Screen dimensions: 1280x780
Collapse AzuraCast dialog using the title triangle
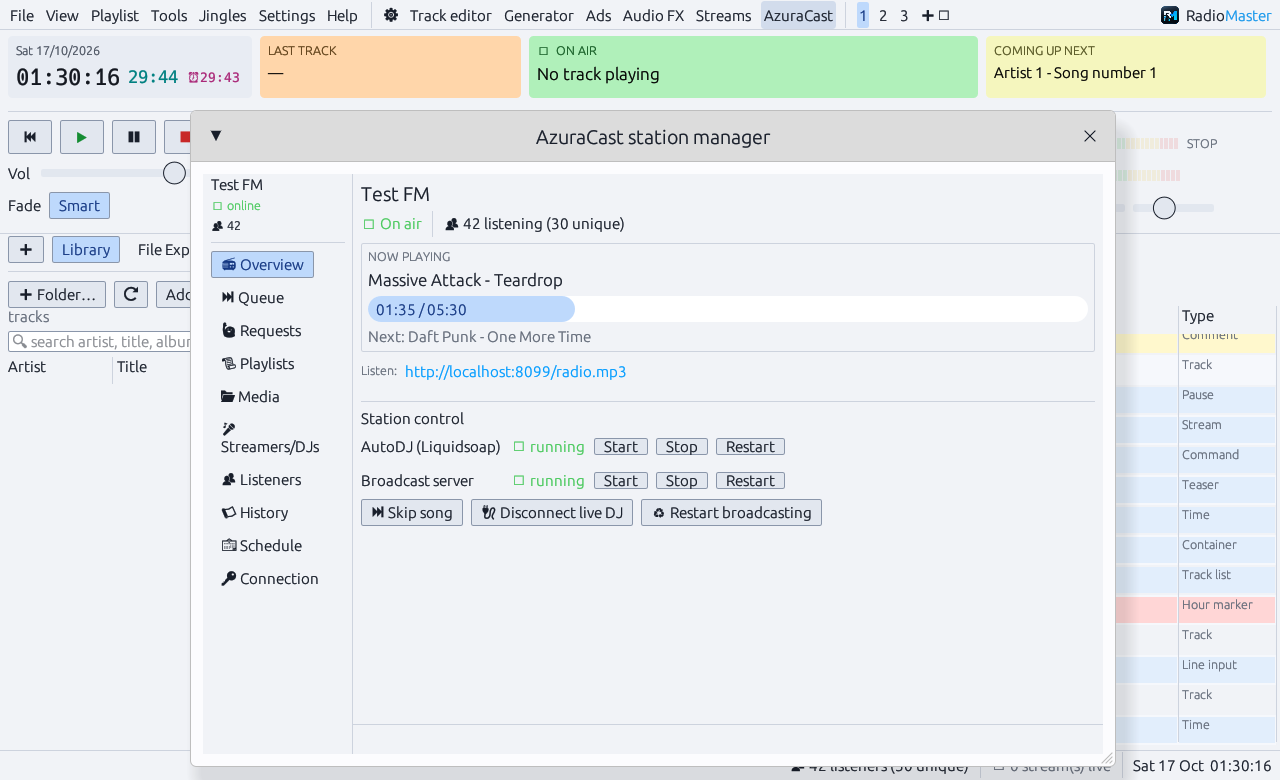[215, 136]
